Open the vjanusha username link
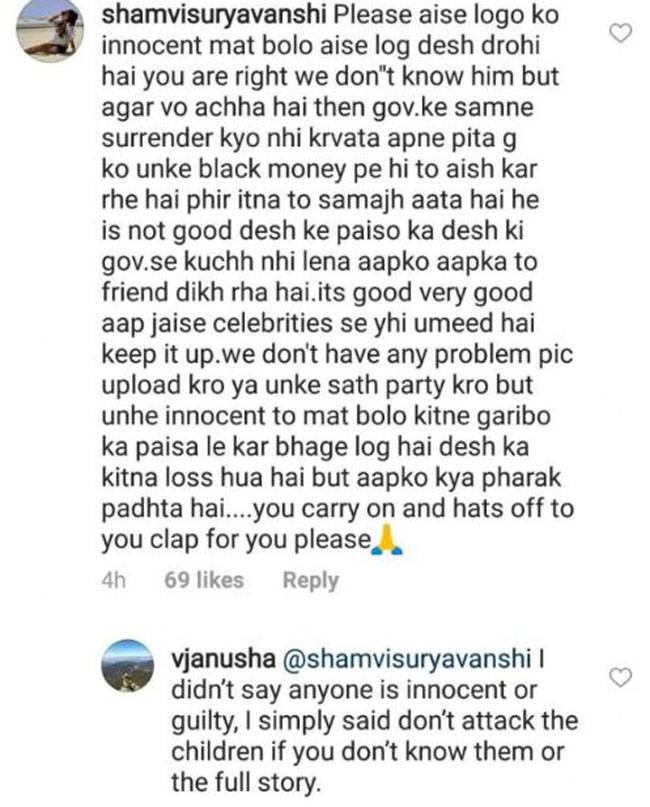650x807 pixels. pyautogui.click(x=223, y=659)
